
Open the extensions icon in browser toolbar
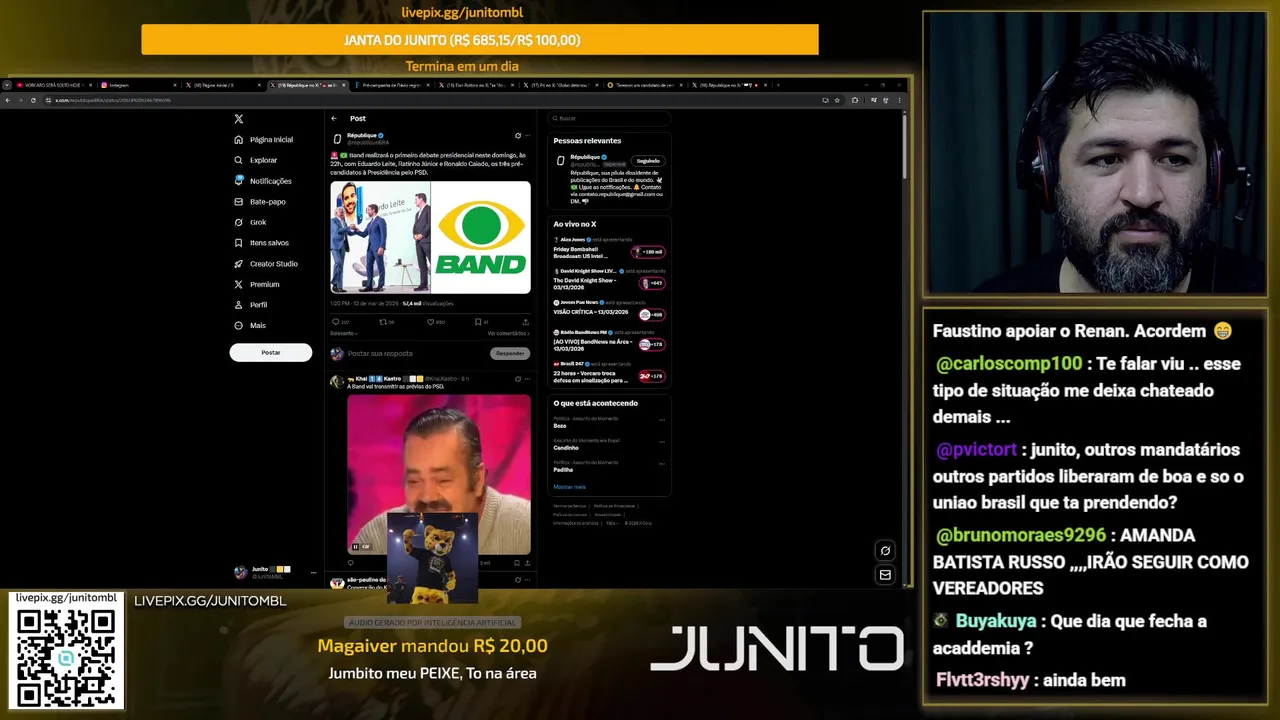854,100
